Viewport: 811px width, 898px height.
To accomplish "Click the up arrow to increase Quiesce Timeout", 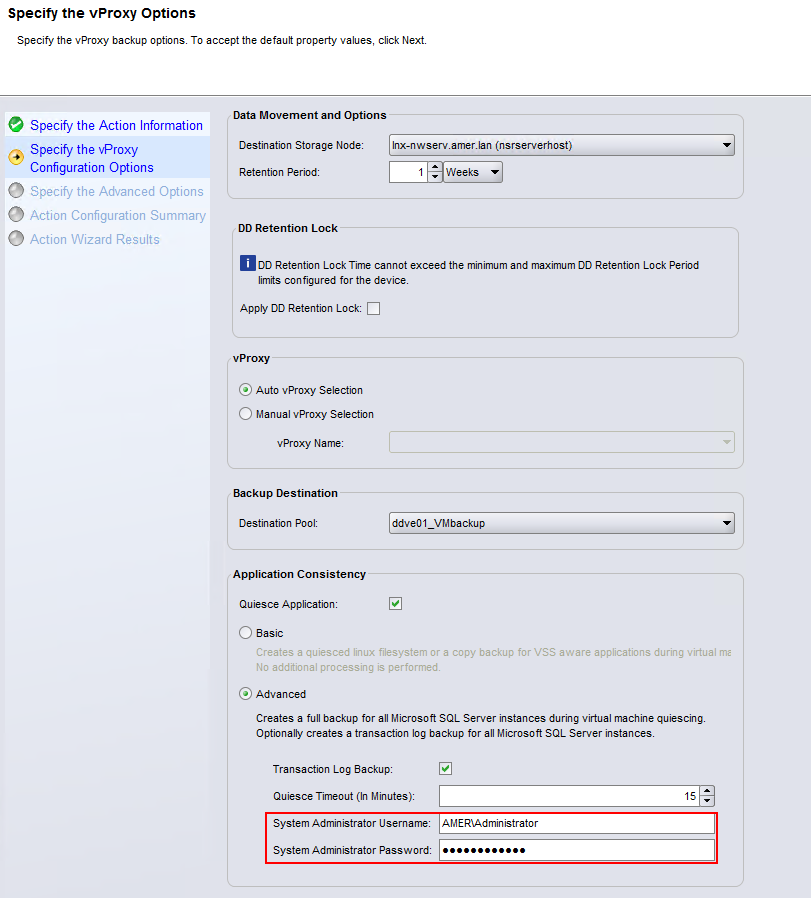I will point(708,791).
